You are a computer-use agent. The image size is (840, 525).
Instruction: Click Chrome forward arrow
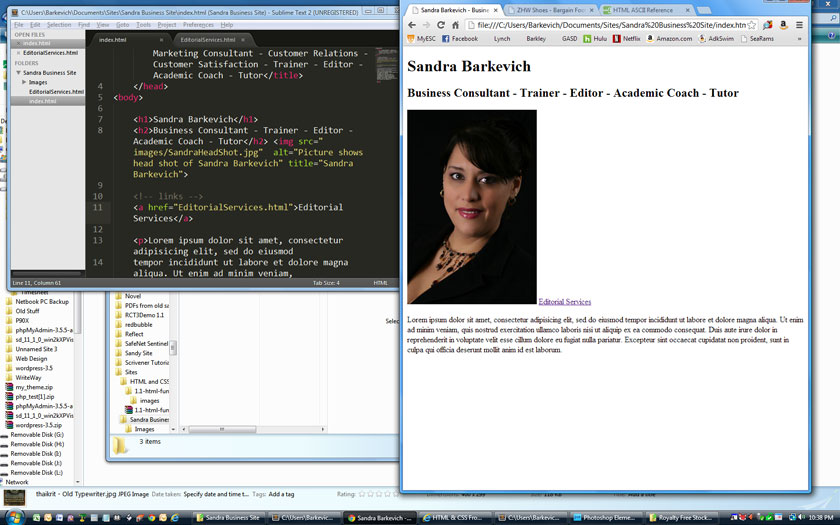(x=426, y=25)
